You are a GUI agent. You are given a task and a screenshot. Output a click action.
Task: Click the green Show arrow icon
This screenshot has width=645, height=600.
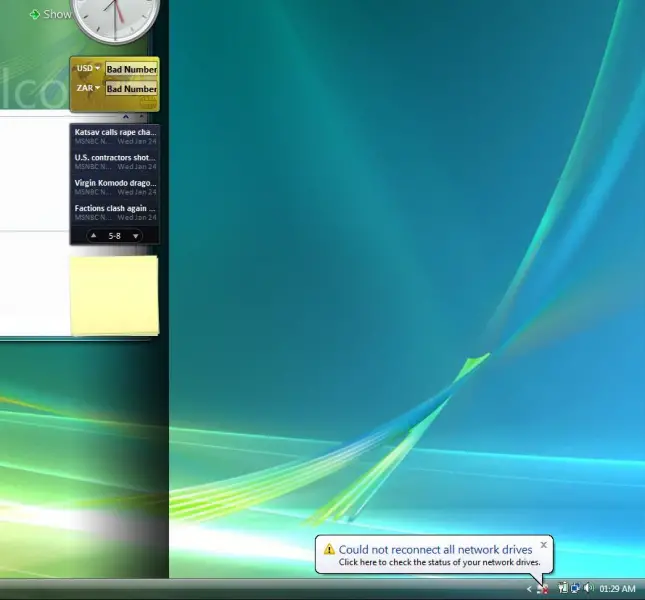click(35, 14)
